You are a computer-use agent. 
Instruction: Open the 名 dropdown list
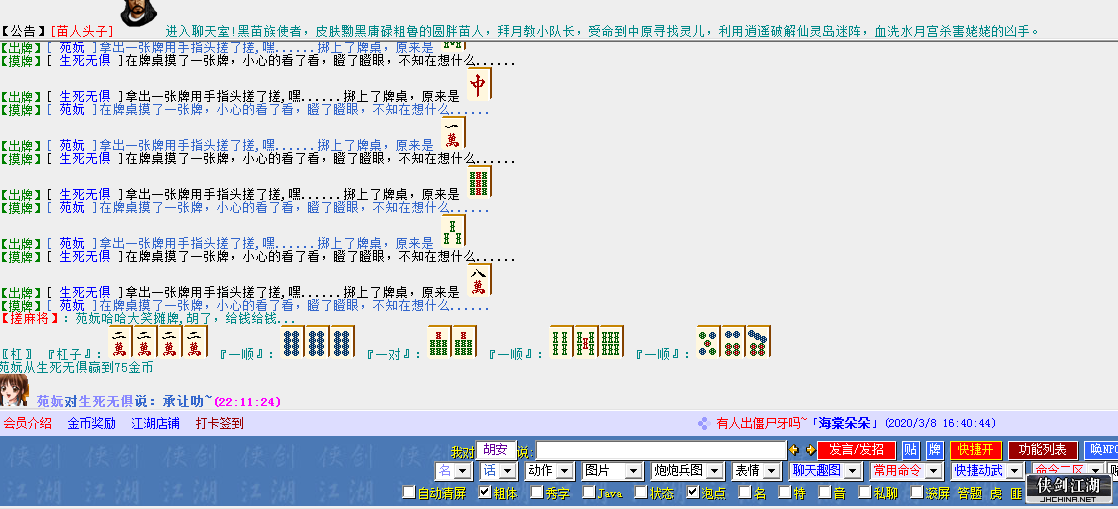tap(453, 471)
